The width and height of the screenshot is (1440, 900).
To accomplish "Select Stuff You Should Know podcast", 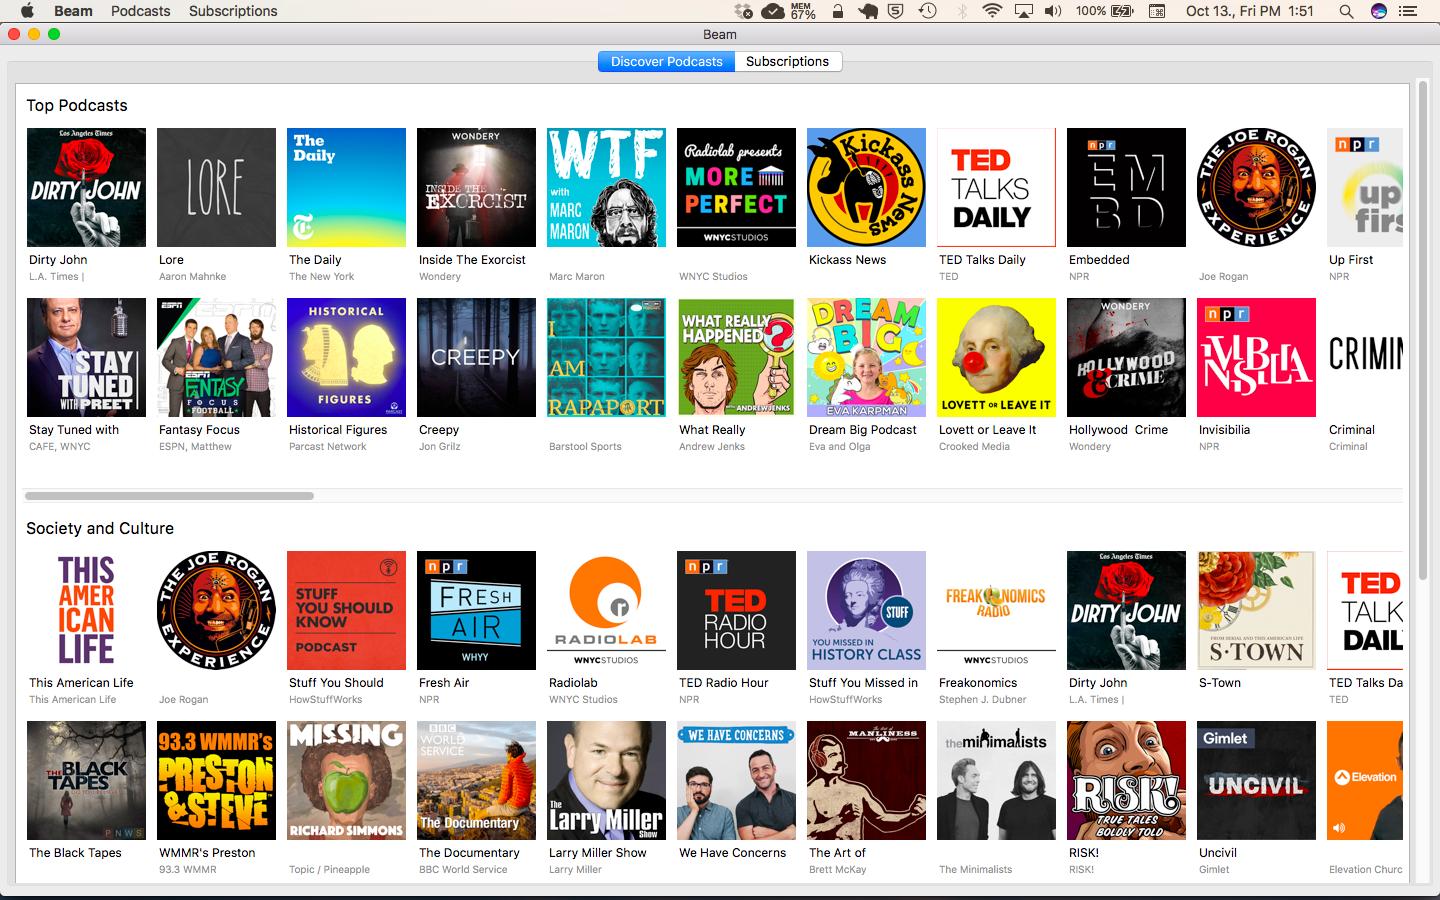I will point(346,610).
